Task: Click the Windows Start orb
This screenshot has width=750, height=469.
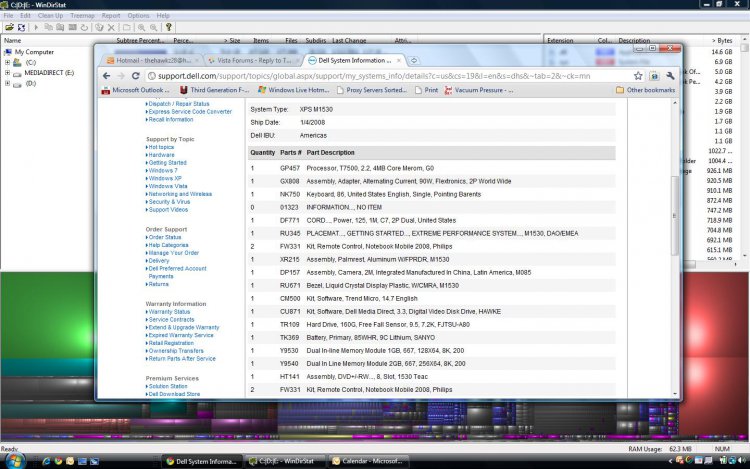Action: [x=14, y=461]
